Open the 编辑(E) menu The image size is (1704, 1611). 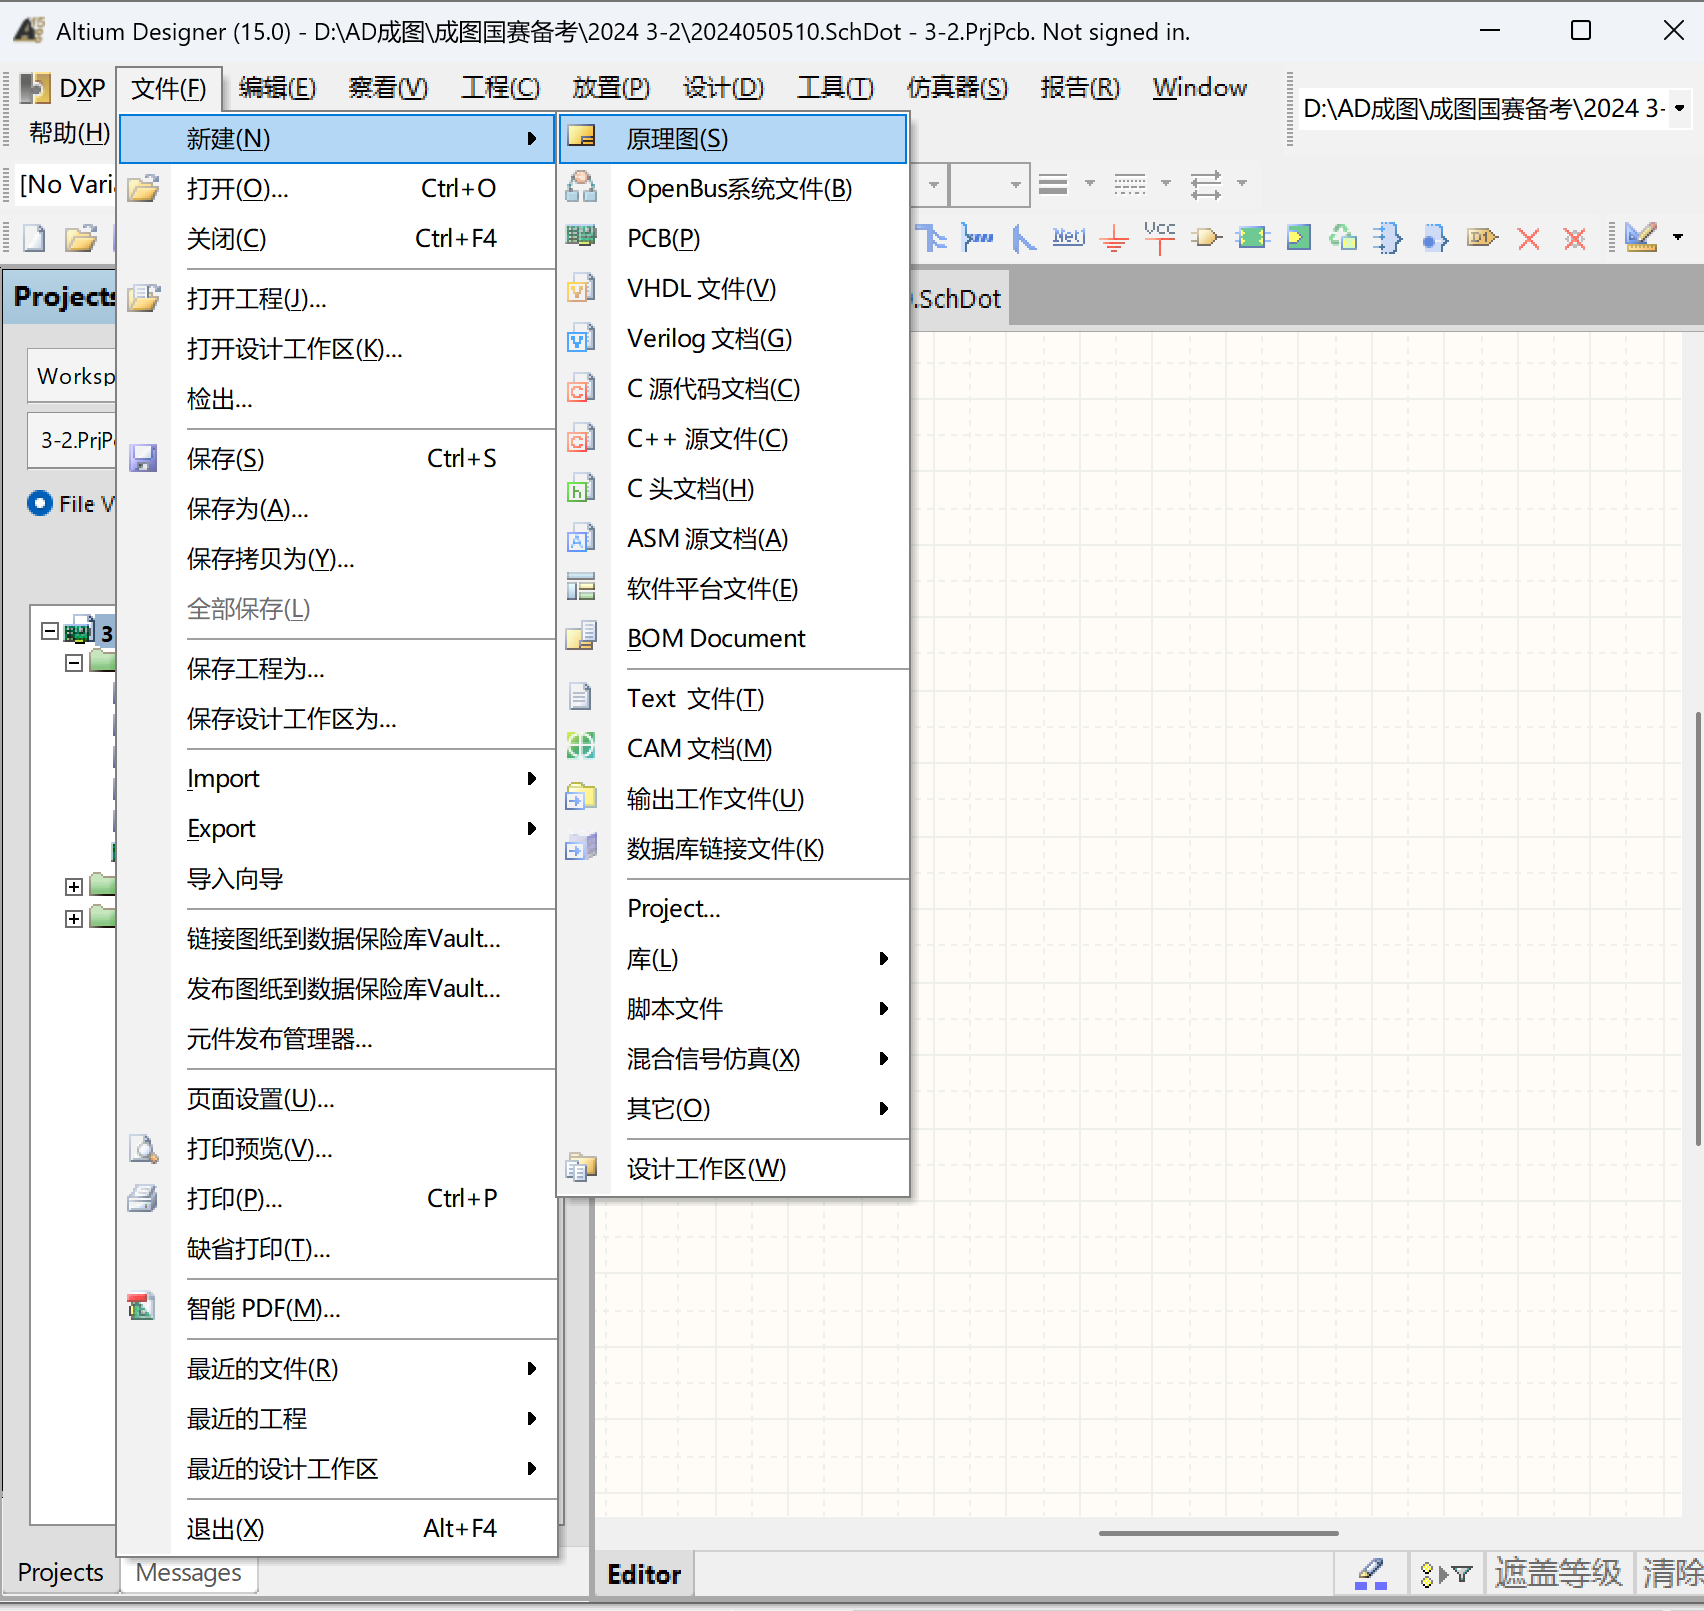click(277, 88)
